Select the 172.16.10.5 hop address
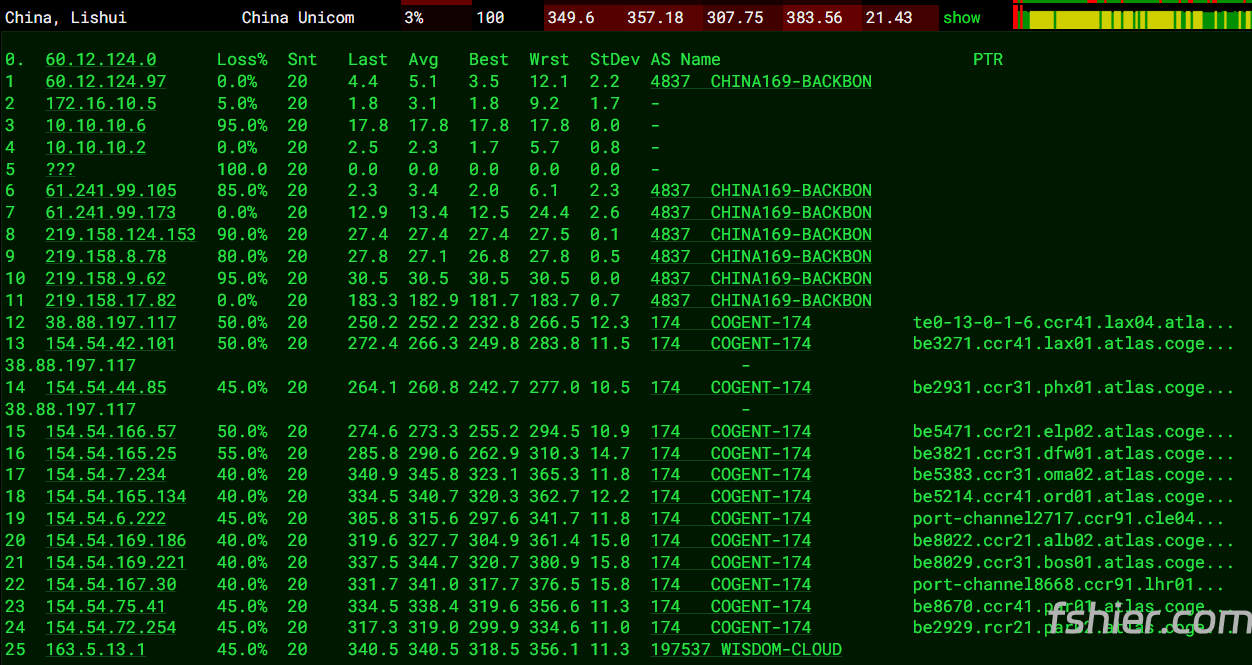The image size is (1252, 665). 100,104
